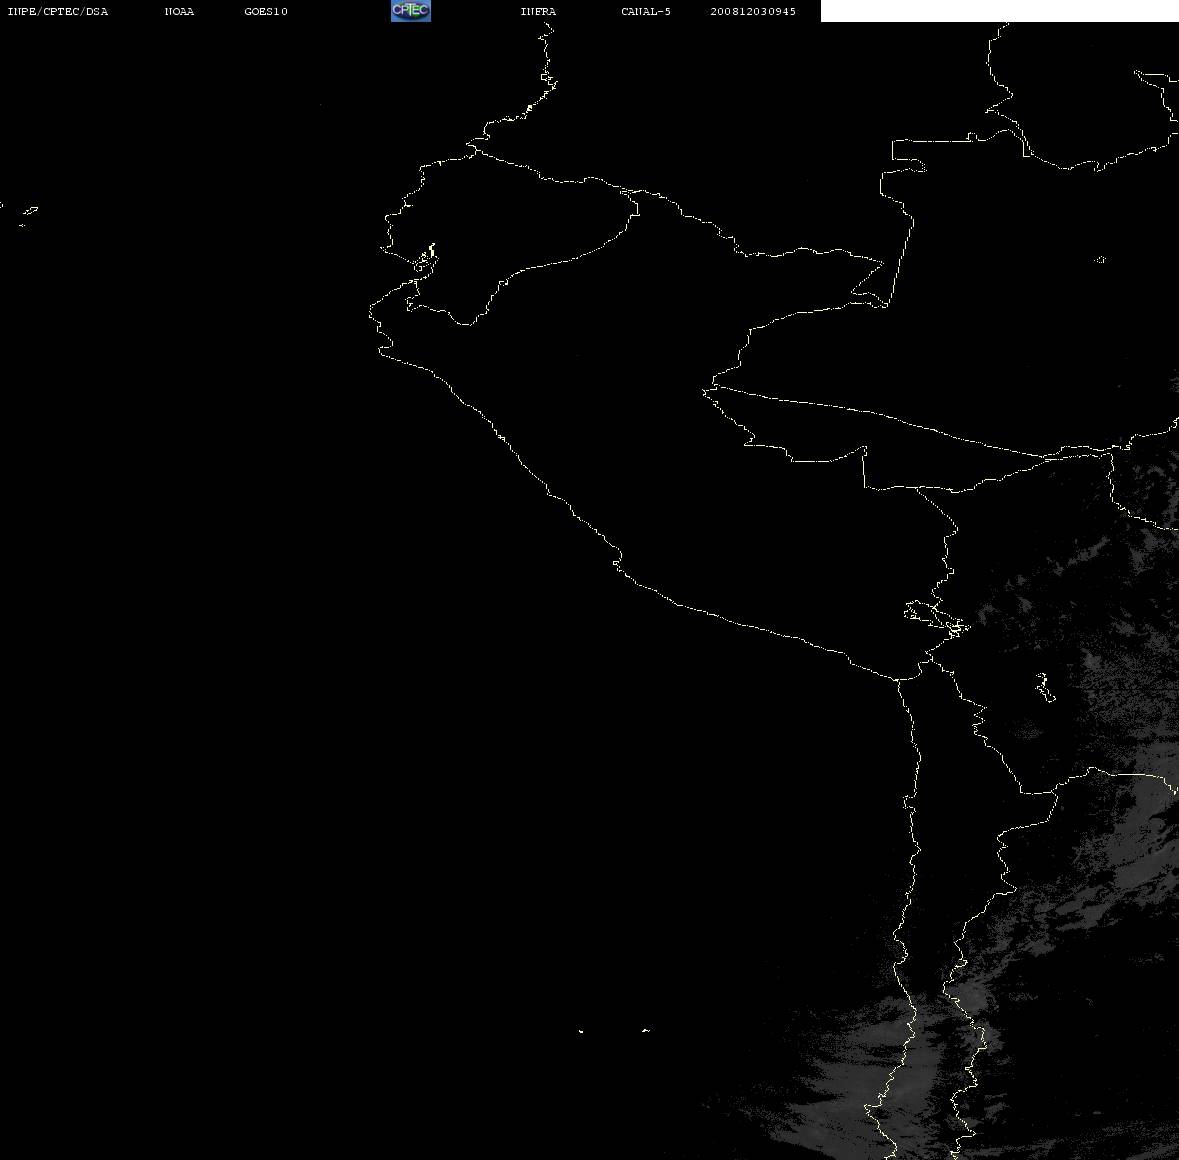Select the left small Pacific island dot
Viewport: 1179px width, 1160px height.
click(x=581, y=1031)
